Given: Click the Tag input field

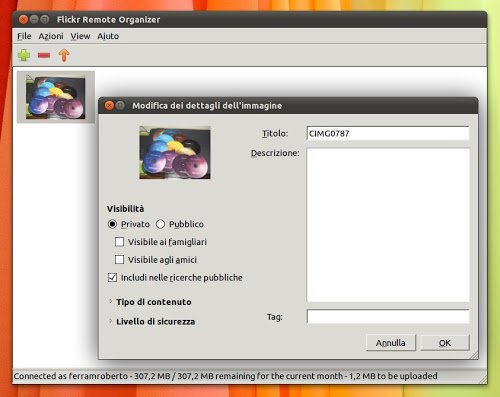Looking at the screenshot, I should [x=388, y=316].
